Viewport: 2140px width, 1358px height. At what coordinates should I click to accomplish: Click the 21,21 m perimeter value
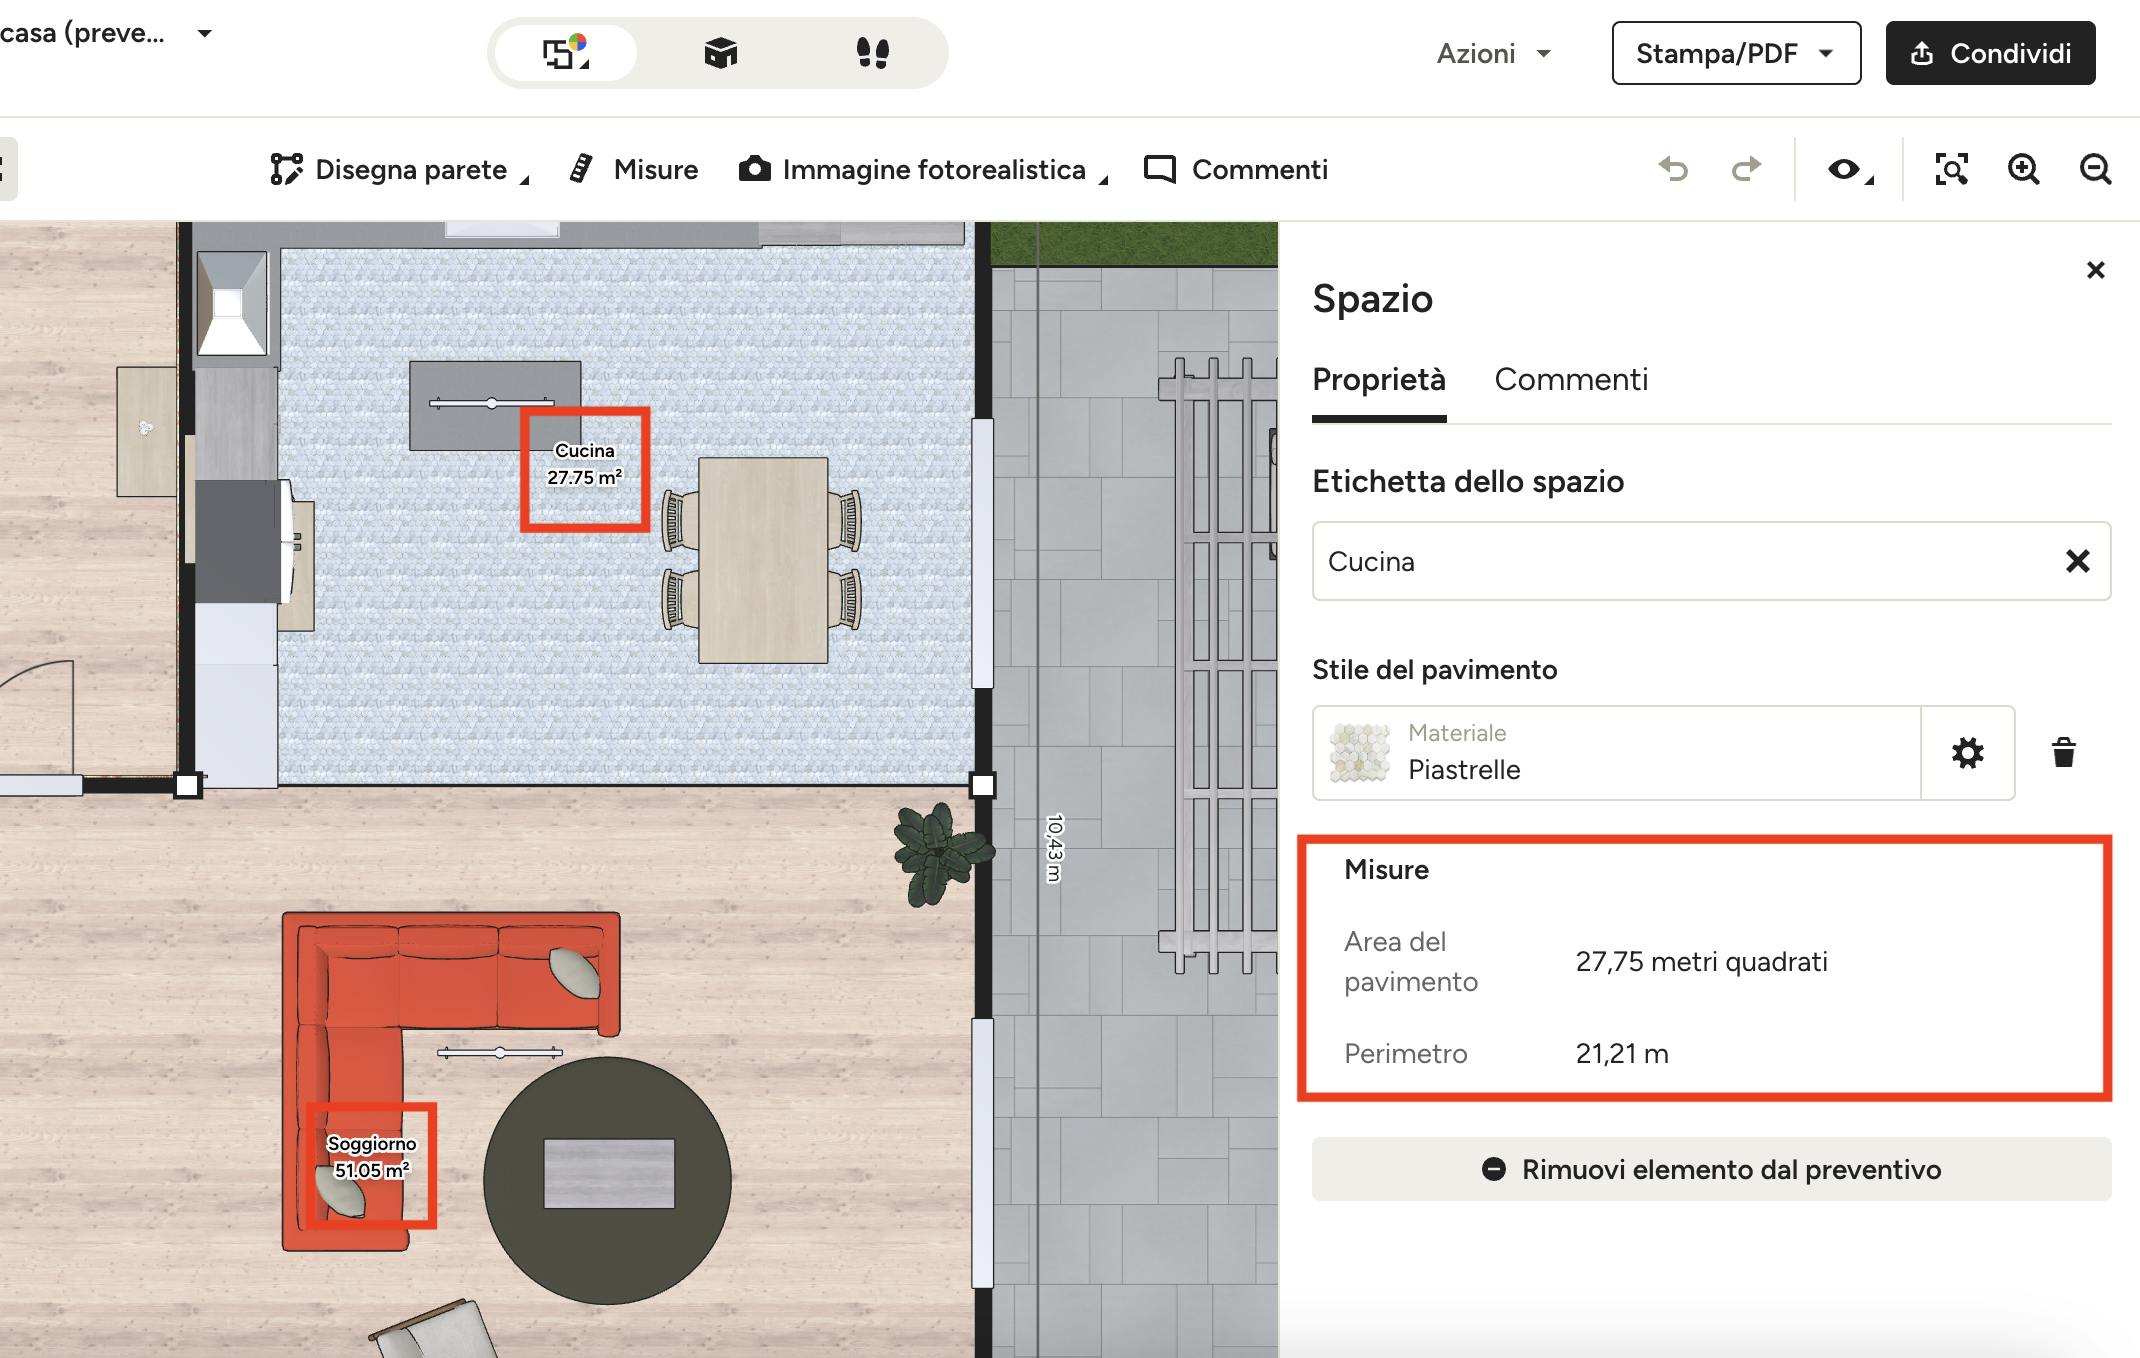tap(1621, 1054)
